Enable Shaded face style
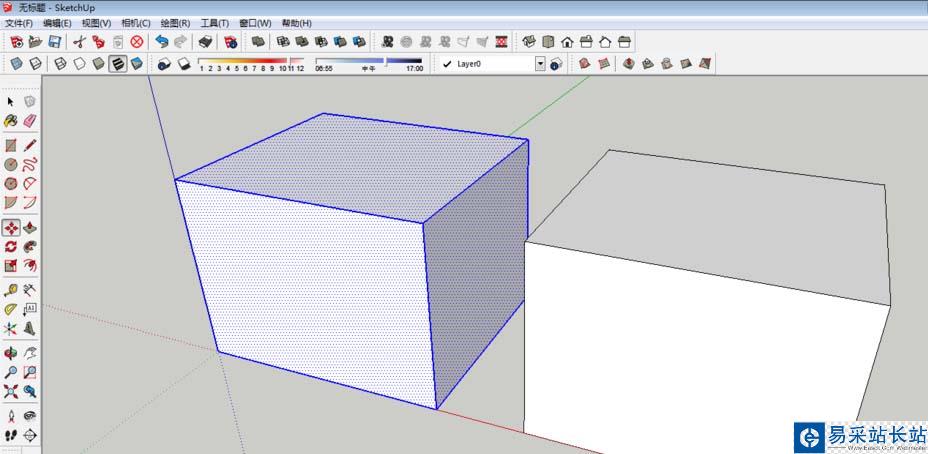The image size is (928, 454). 98,63
